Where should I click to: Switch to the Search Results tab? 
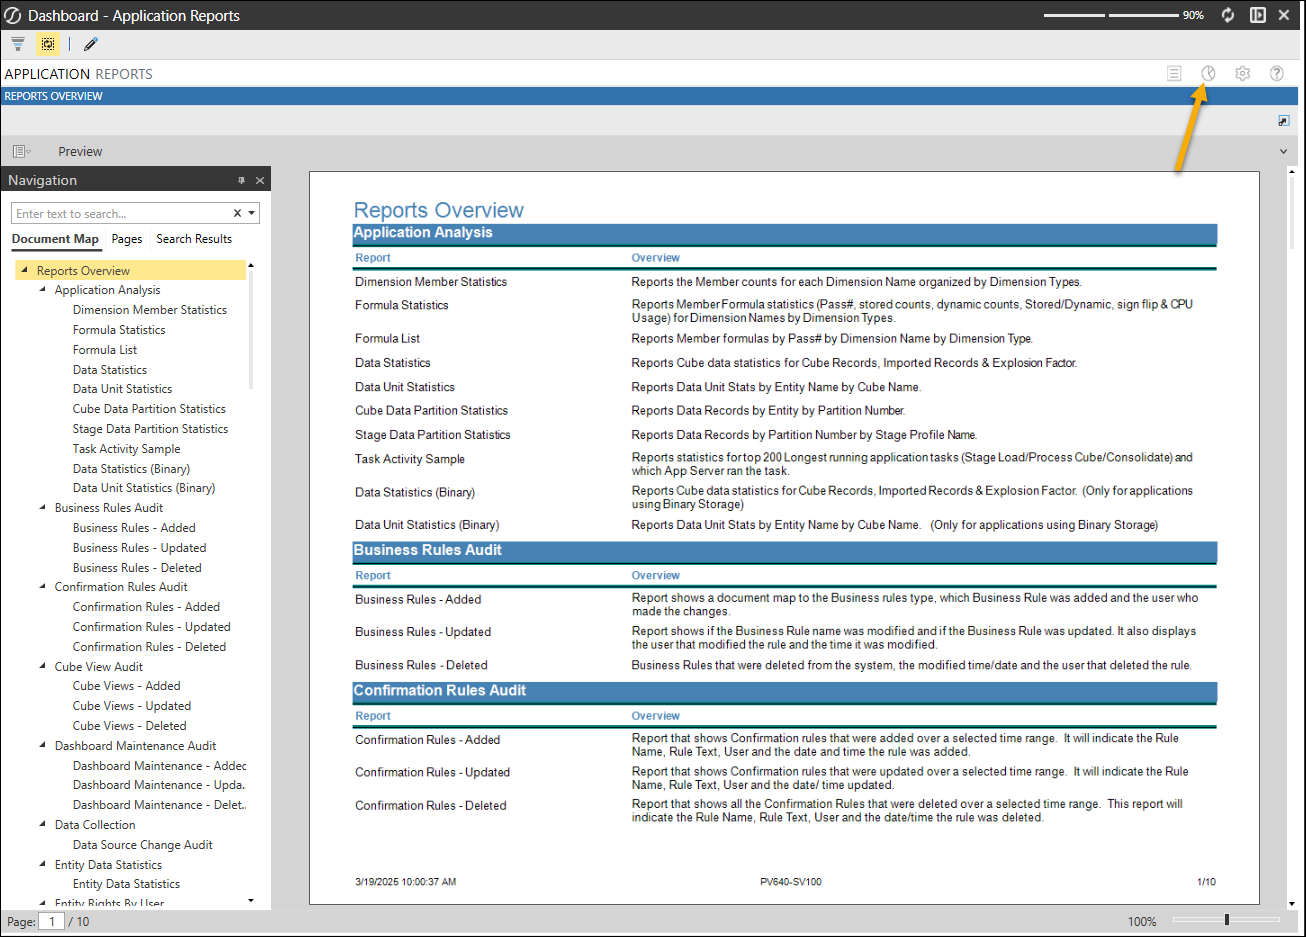[x=194, y=239]
